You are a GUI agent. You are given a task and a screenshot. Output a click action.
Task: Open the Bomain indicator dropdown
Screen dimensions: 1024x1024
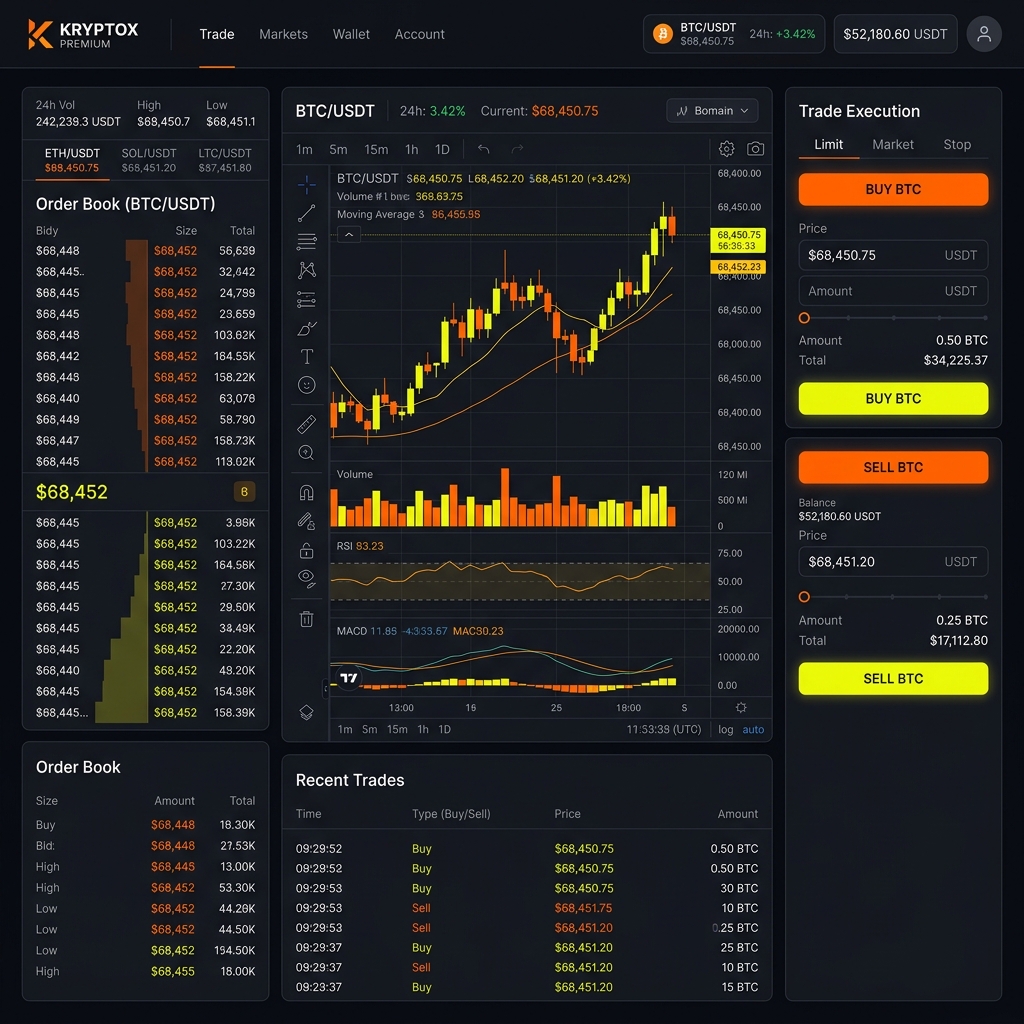pyautogui.click(x=712, y=110)
